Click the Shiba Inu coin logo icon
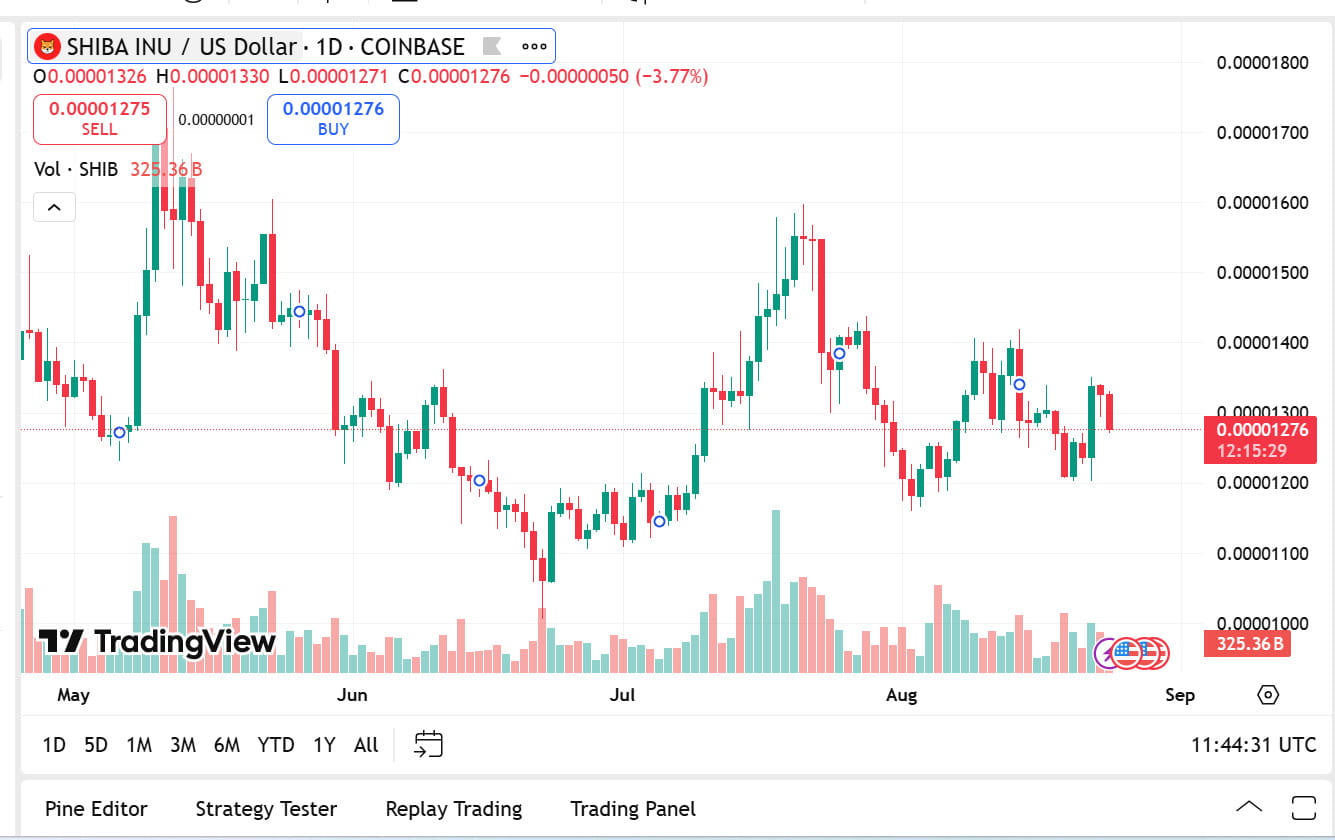The height and width of the screenshot is (840, 1335). [47, 46]
